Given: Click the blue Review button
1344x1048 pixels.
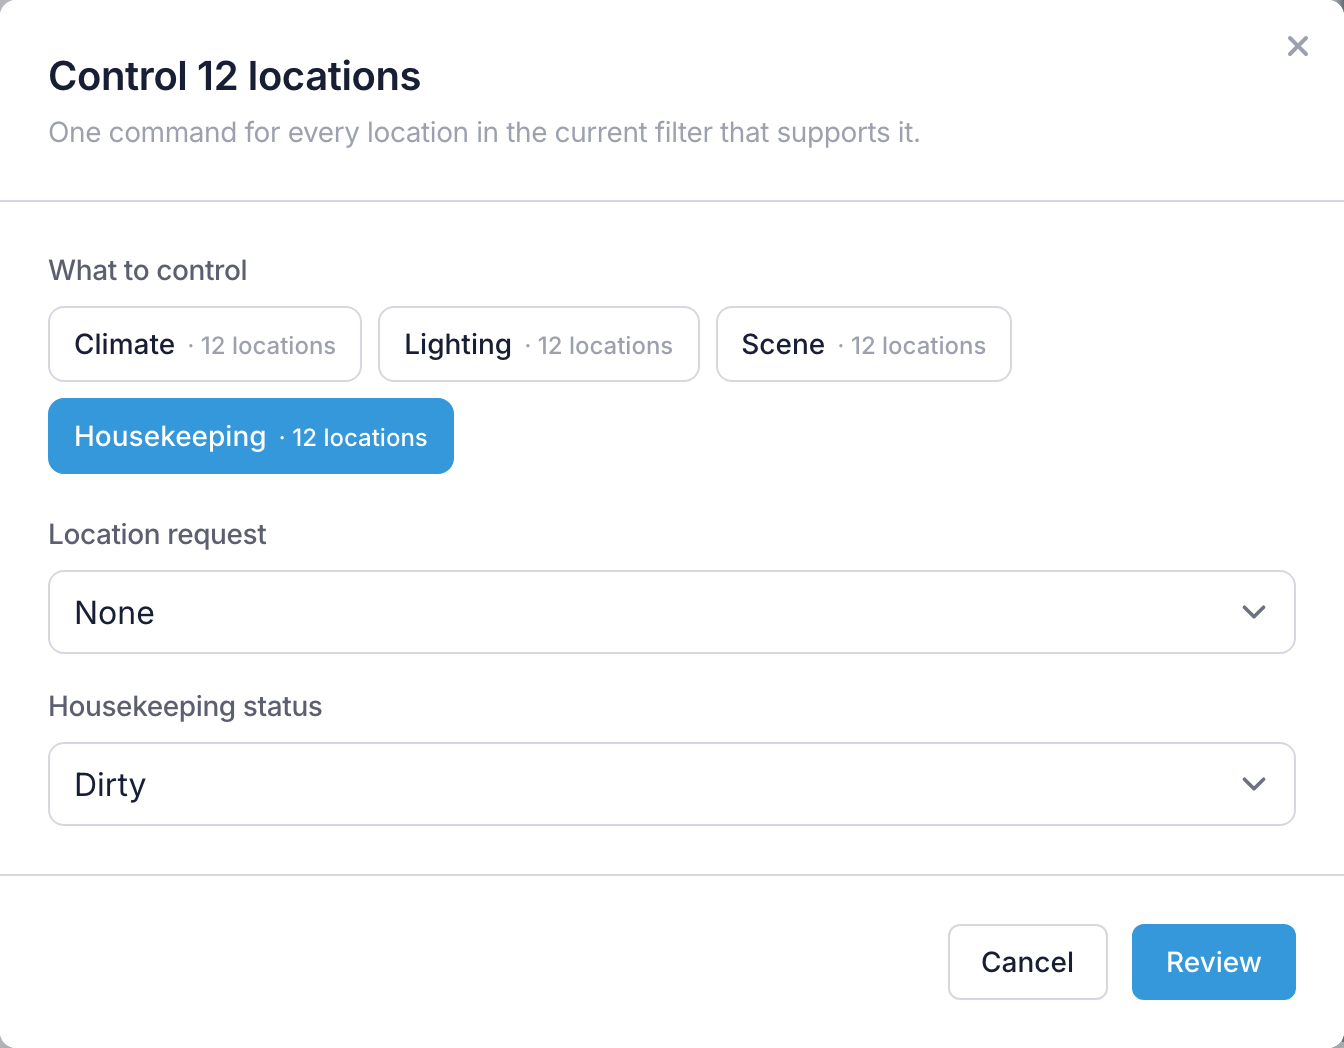Looking at the screenshot, I should pos(1214,962).
